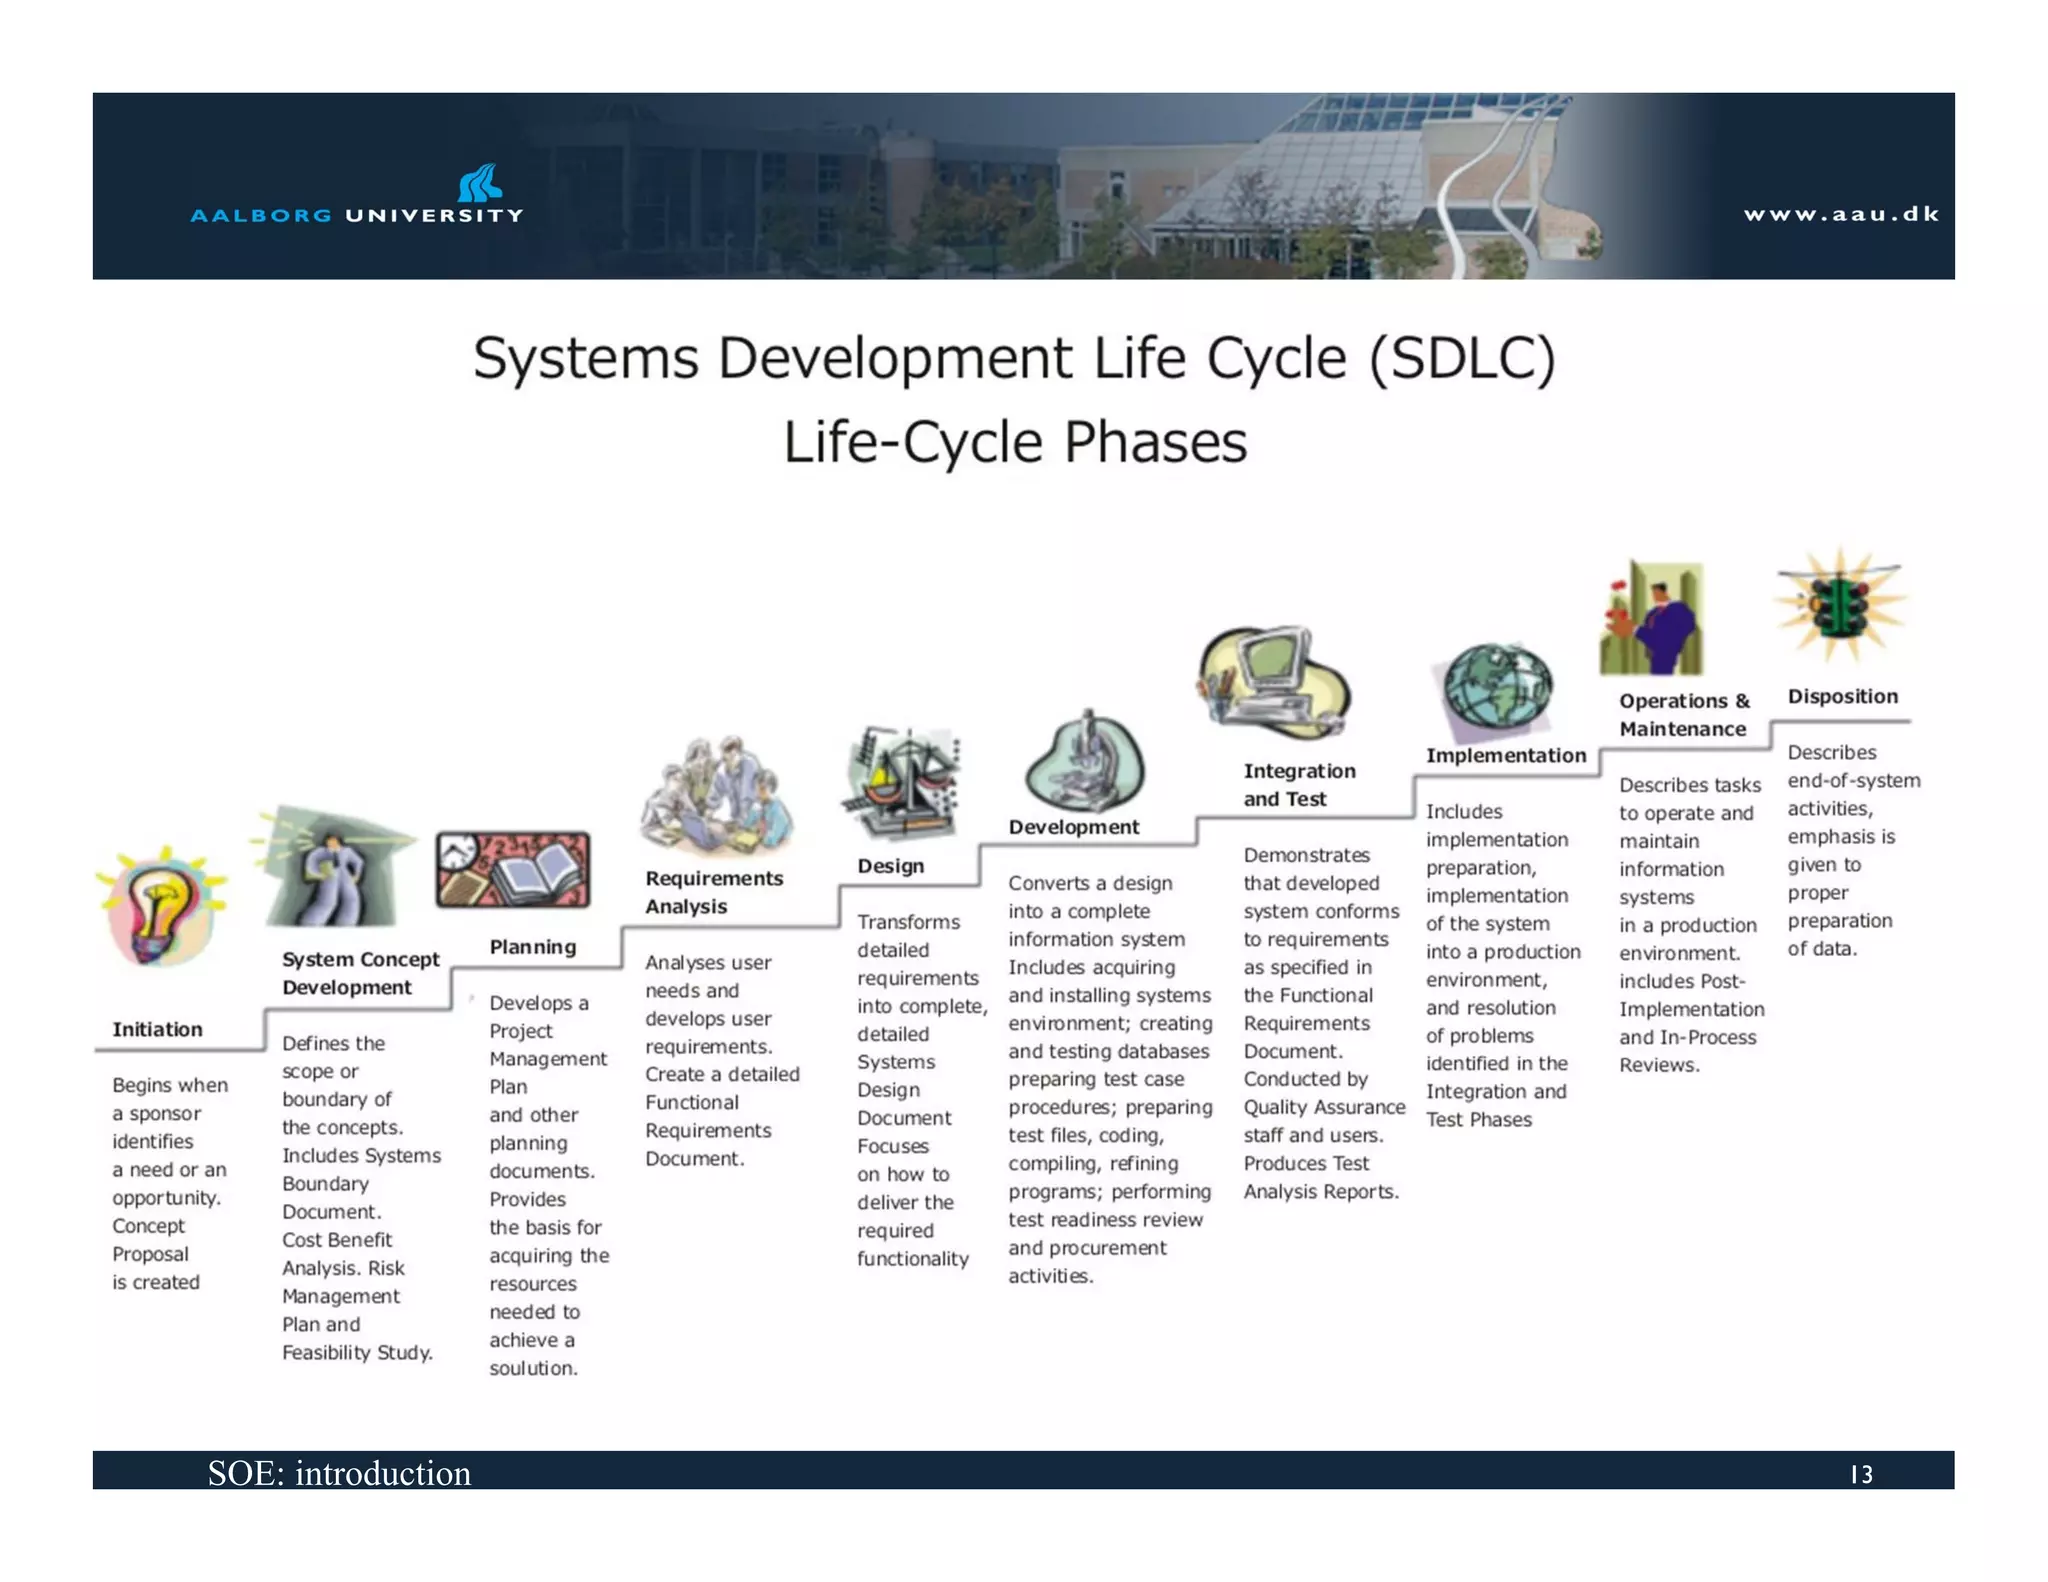Screen dimensions: 2048x1582
Task: Click the traffic light Disposition icon
Action: pyautogui.click(x=1840, y=604)
